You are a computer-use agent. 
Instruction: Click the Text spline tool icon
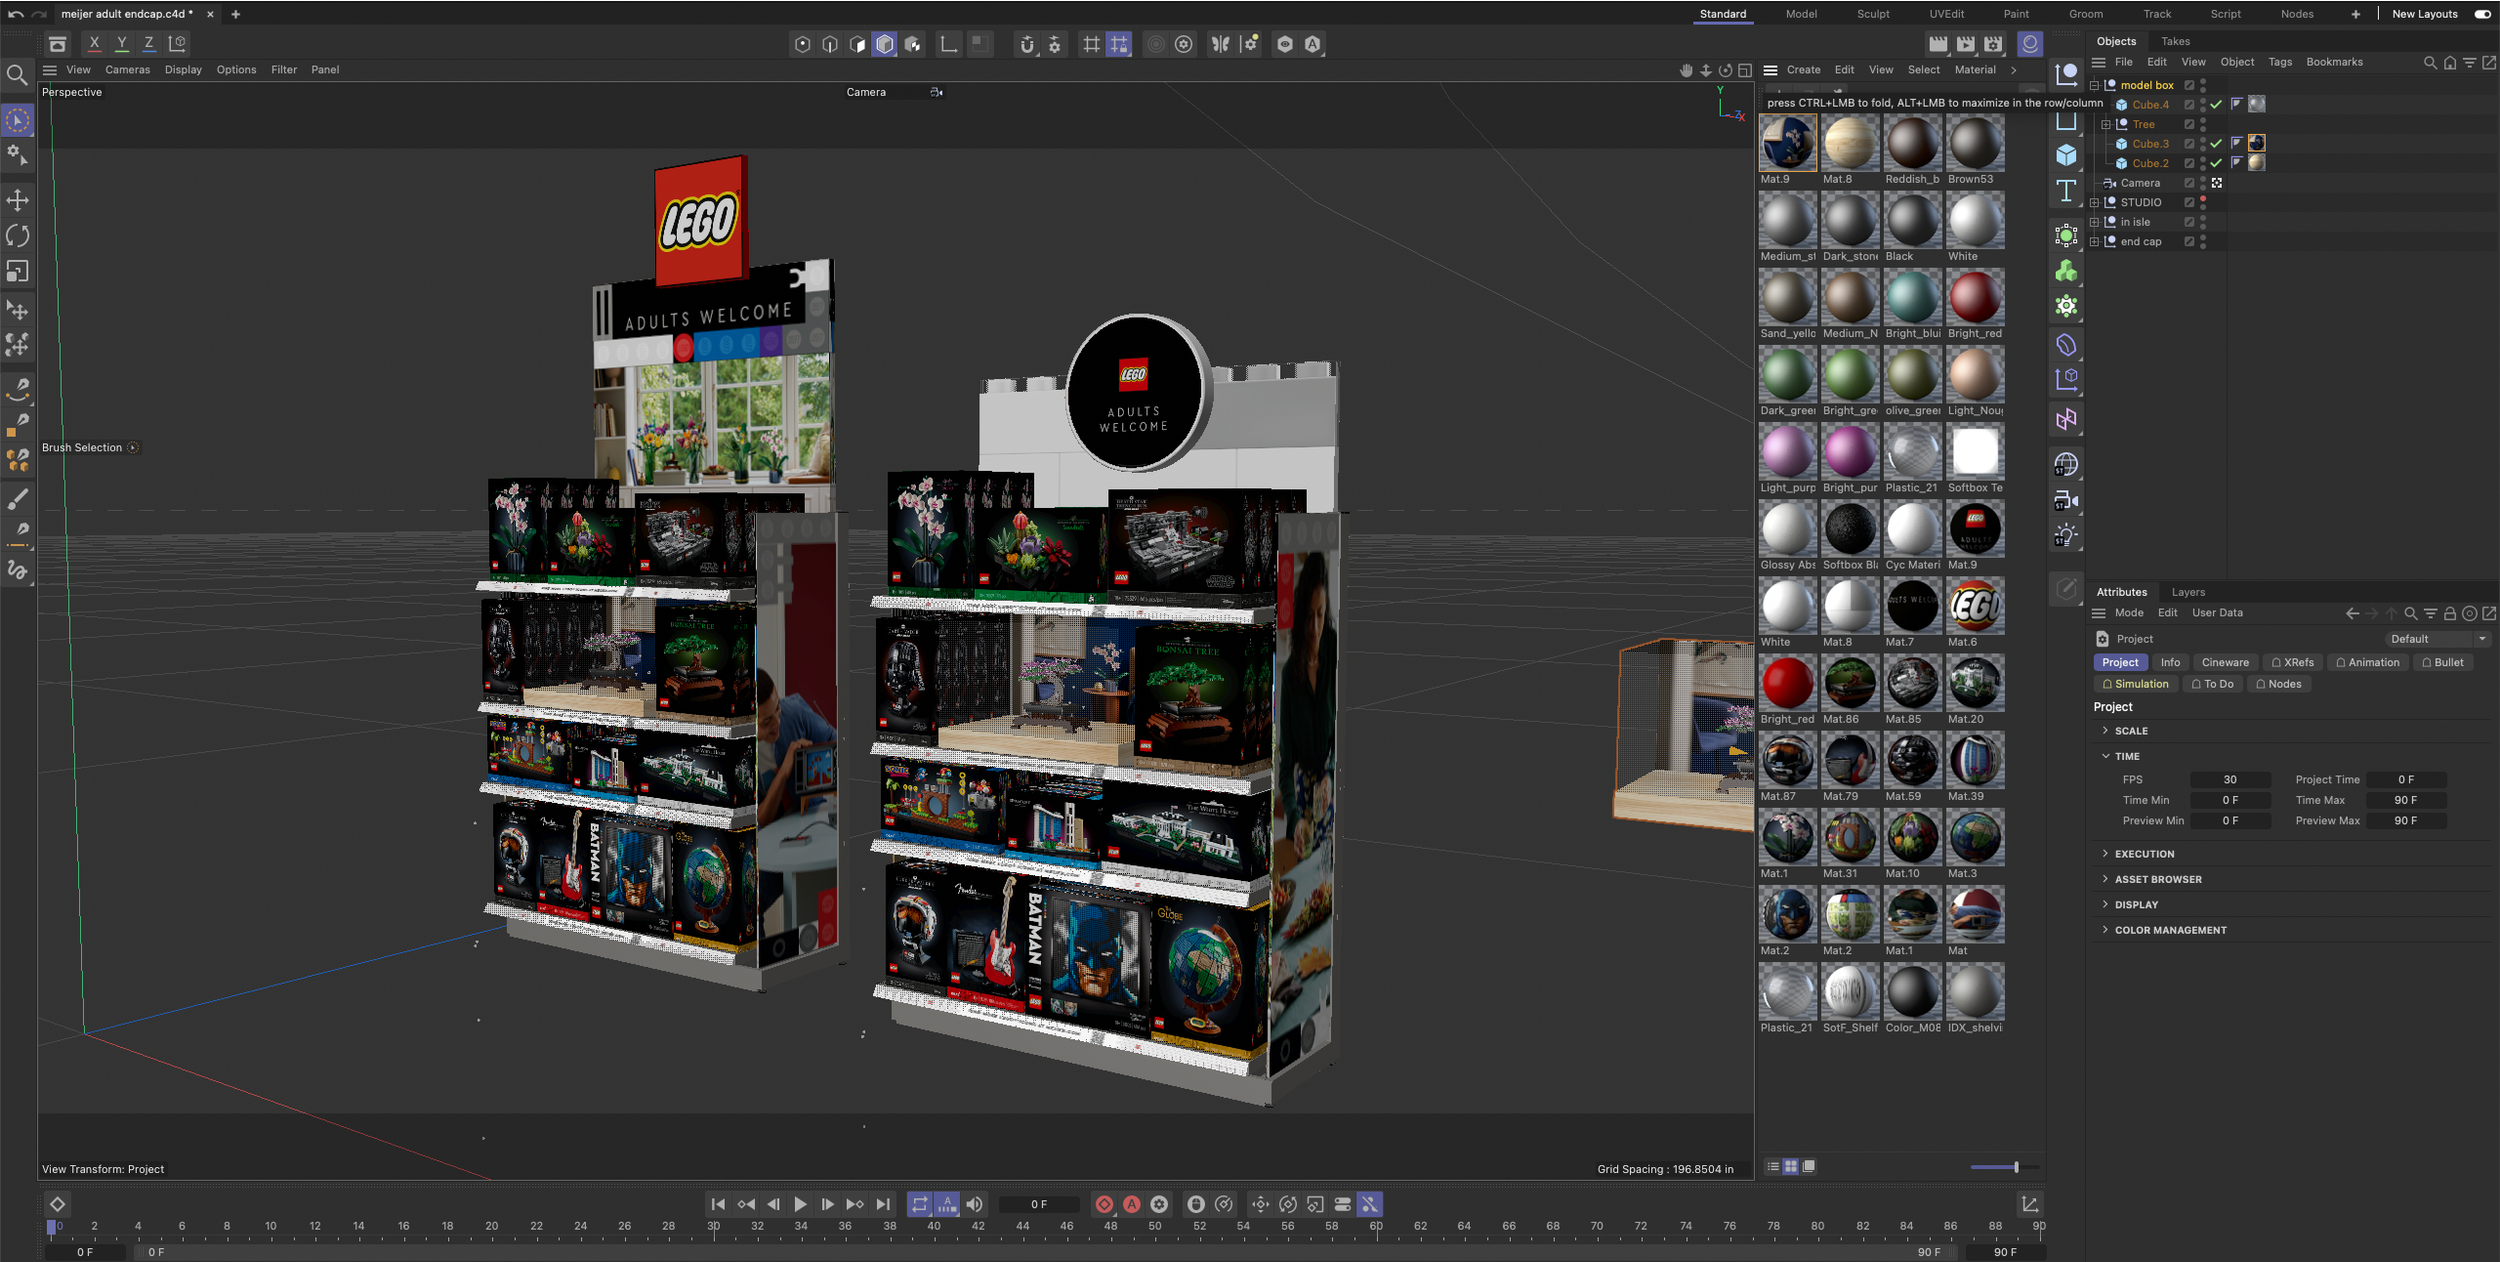tap(2066, 191)
